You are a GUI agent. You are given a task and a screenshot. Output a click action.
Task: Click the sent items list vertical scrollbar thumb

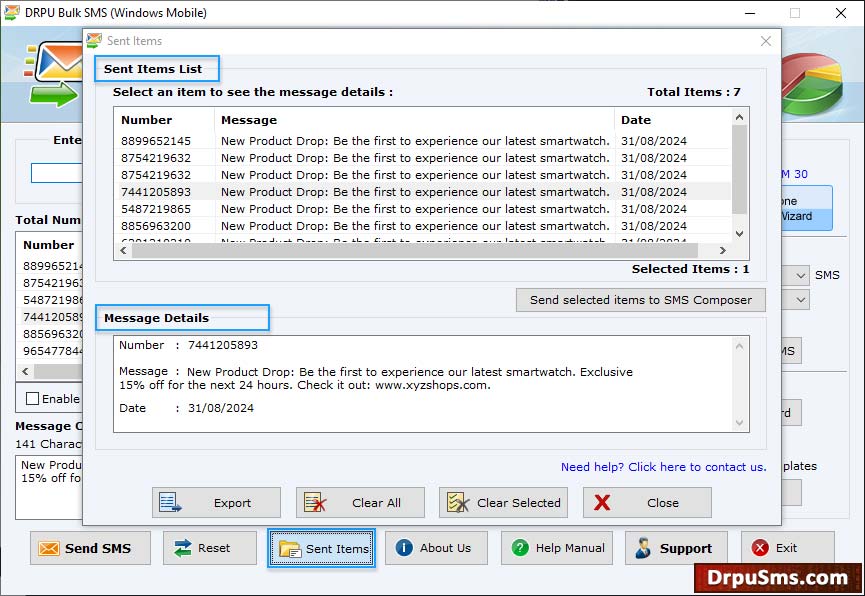pyautogui.click(x=740, y=169)
